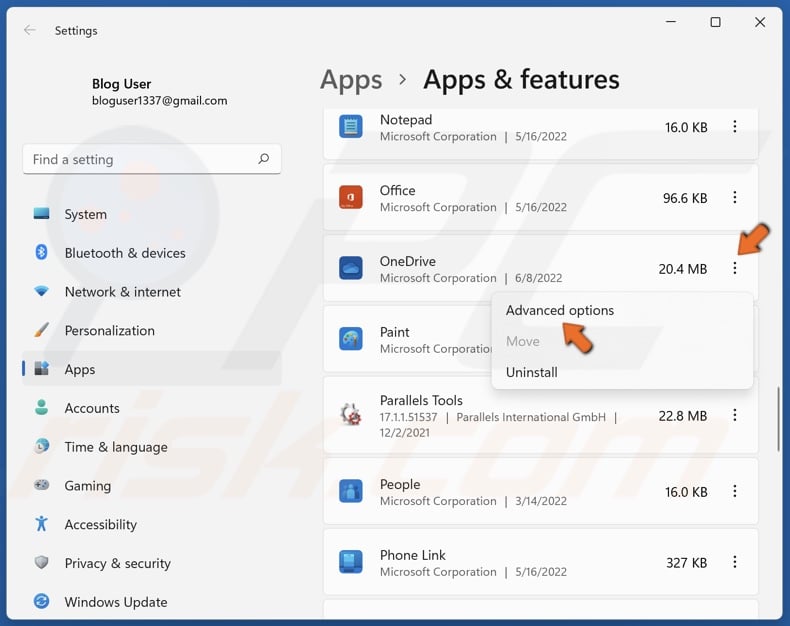
Task: Open Privacy & security settings
Action: click(151, 564)
